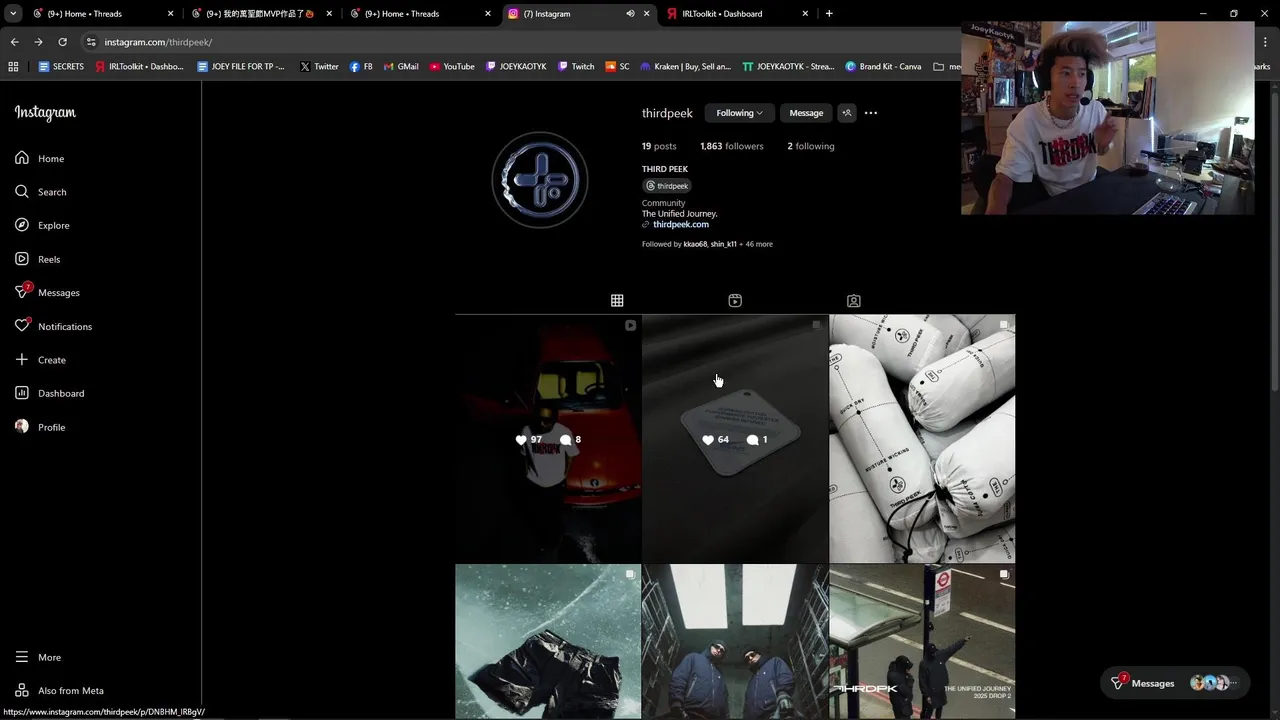The width and height of the screenshot is (1280, 720).
Task: Open the Kraken bookmark
Action: [686, 67]
